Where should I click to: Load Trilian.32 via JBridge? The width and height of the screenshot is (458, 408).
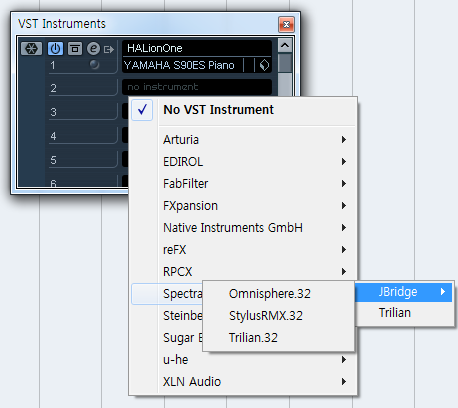[x=278, y=338]
